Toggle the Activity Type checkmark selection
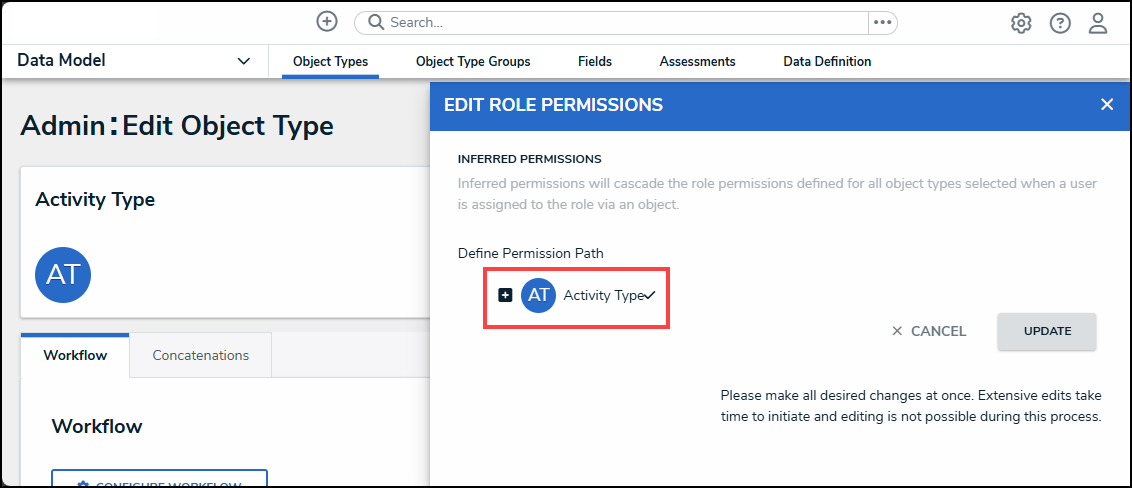This screenshot has width=1132, height=488. (x=649, y=295)
